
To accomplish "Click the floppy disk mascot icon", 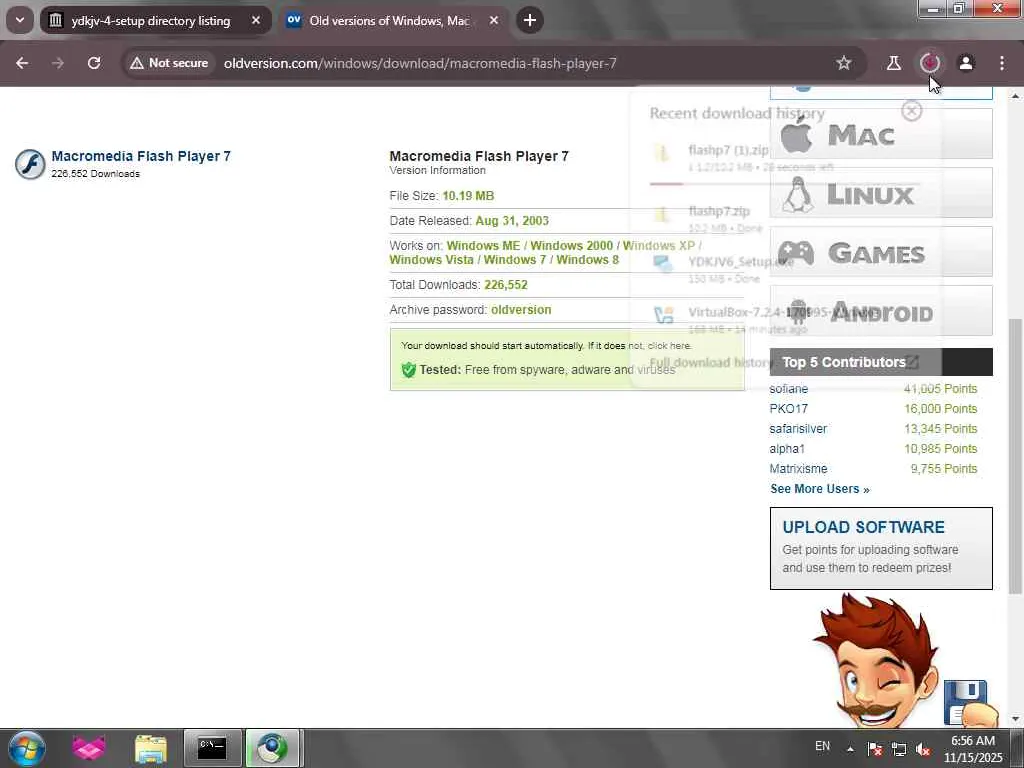I will (965, 702).
